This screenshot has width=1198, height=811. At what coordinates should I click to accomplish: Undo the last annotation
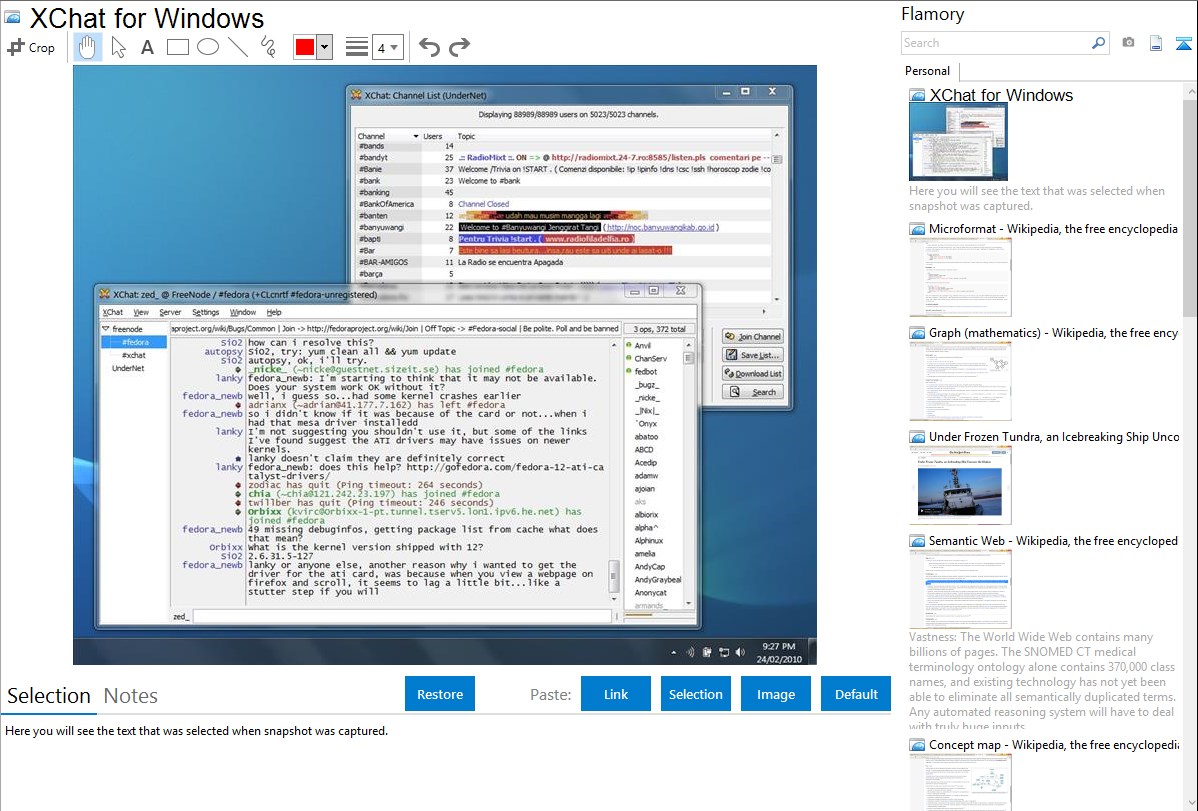(429, 47)
